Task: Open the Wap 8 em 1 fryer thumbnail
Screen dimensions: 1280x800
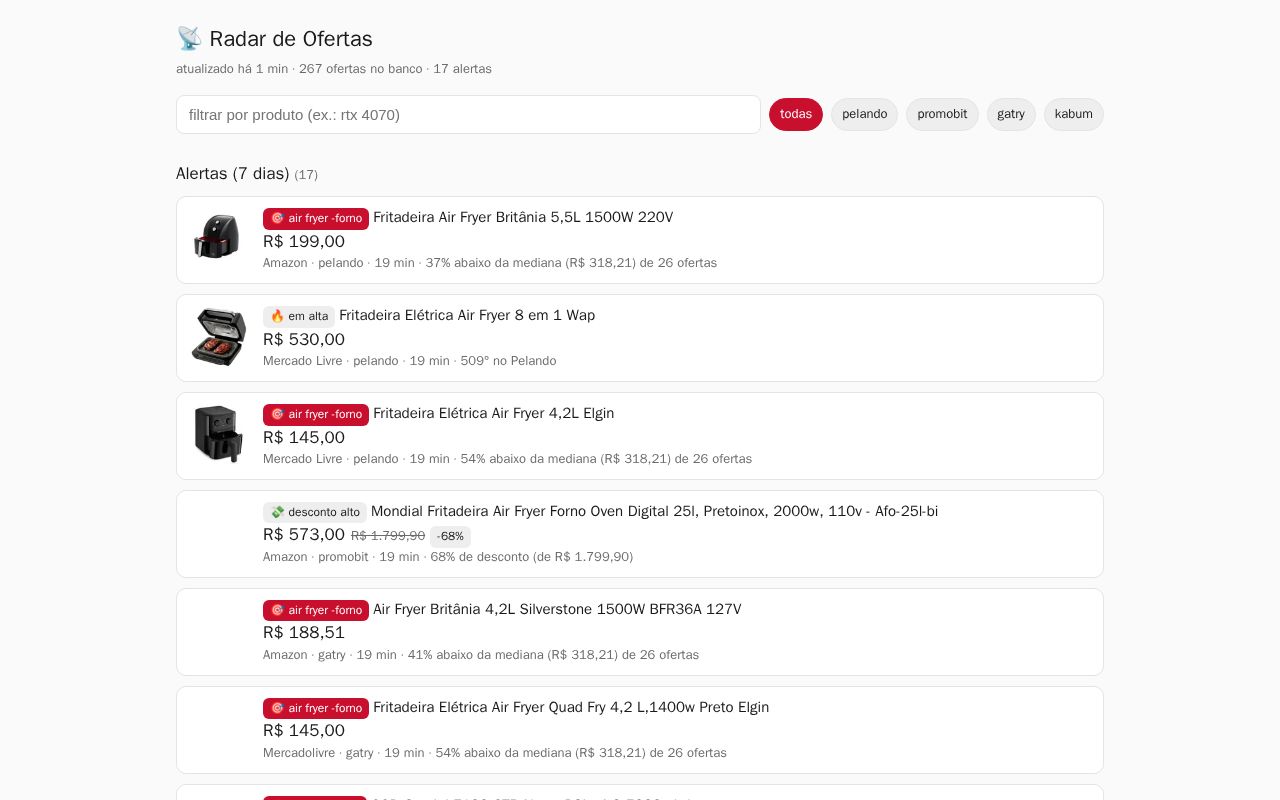Action: click(x=218, y=336)
